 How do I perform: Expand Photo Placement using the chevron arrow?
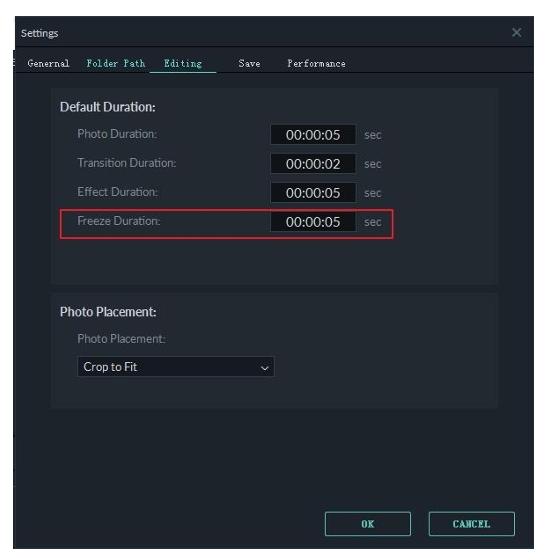264,368
